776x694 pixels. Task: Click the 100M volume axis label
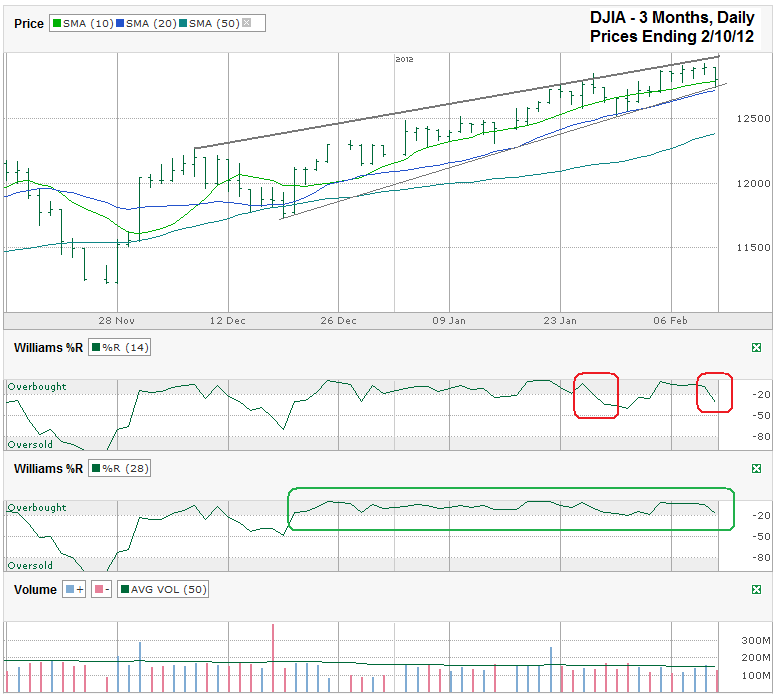pos(756,675)
